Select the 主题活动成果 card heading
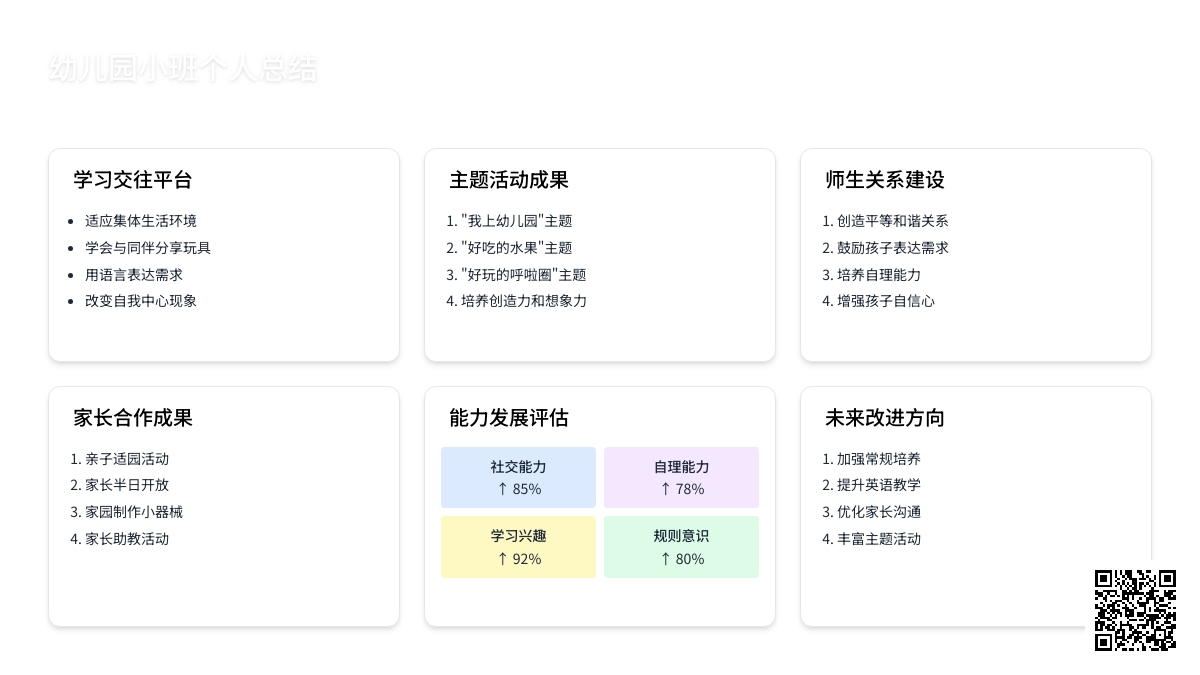1200x675 pixels. (x=509, y=180)
